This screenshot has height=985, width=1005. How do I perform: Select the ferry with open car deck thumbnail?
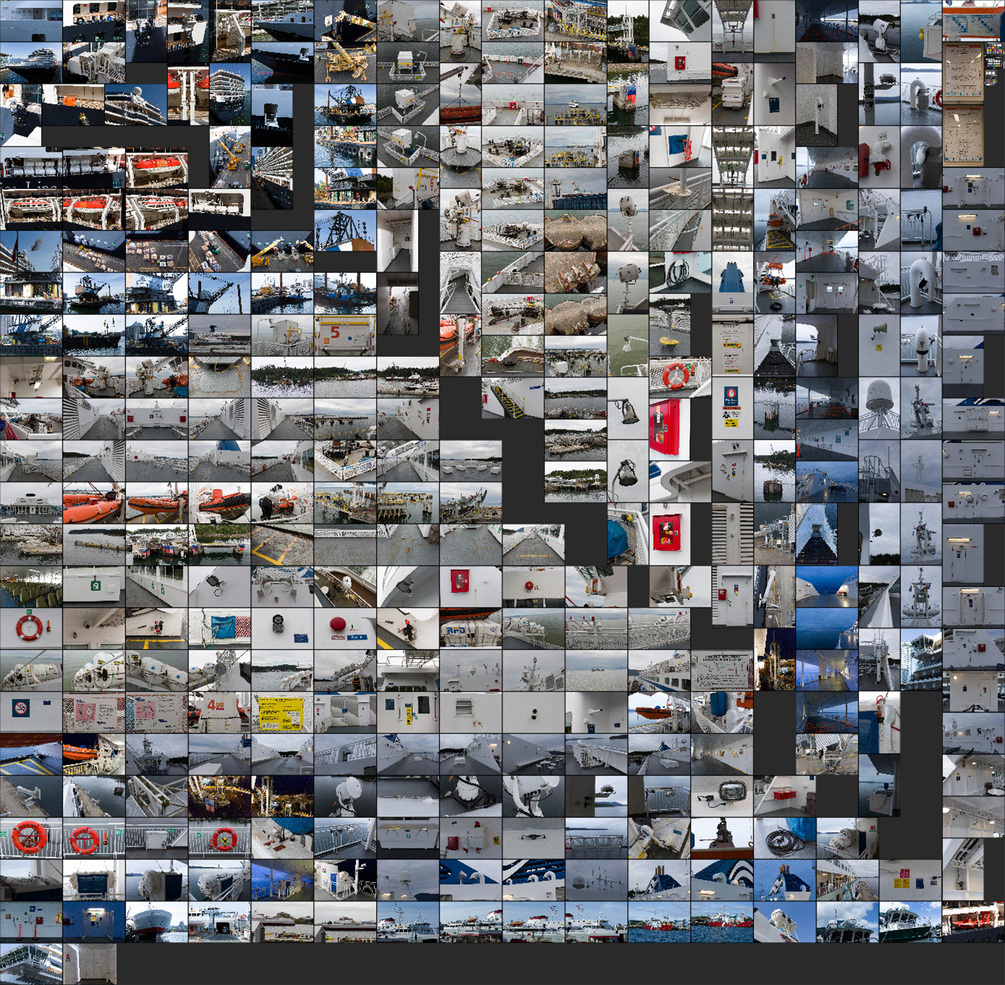point(219,922)
